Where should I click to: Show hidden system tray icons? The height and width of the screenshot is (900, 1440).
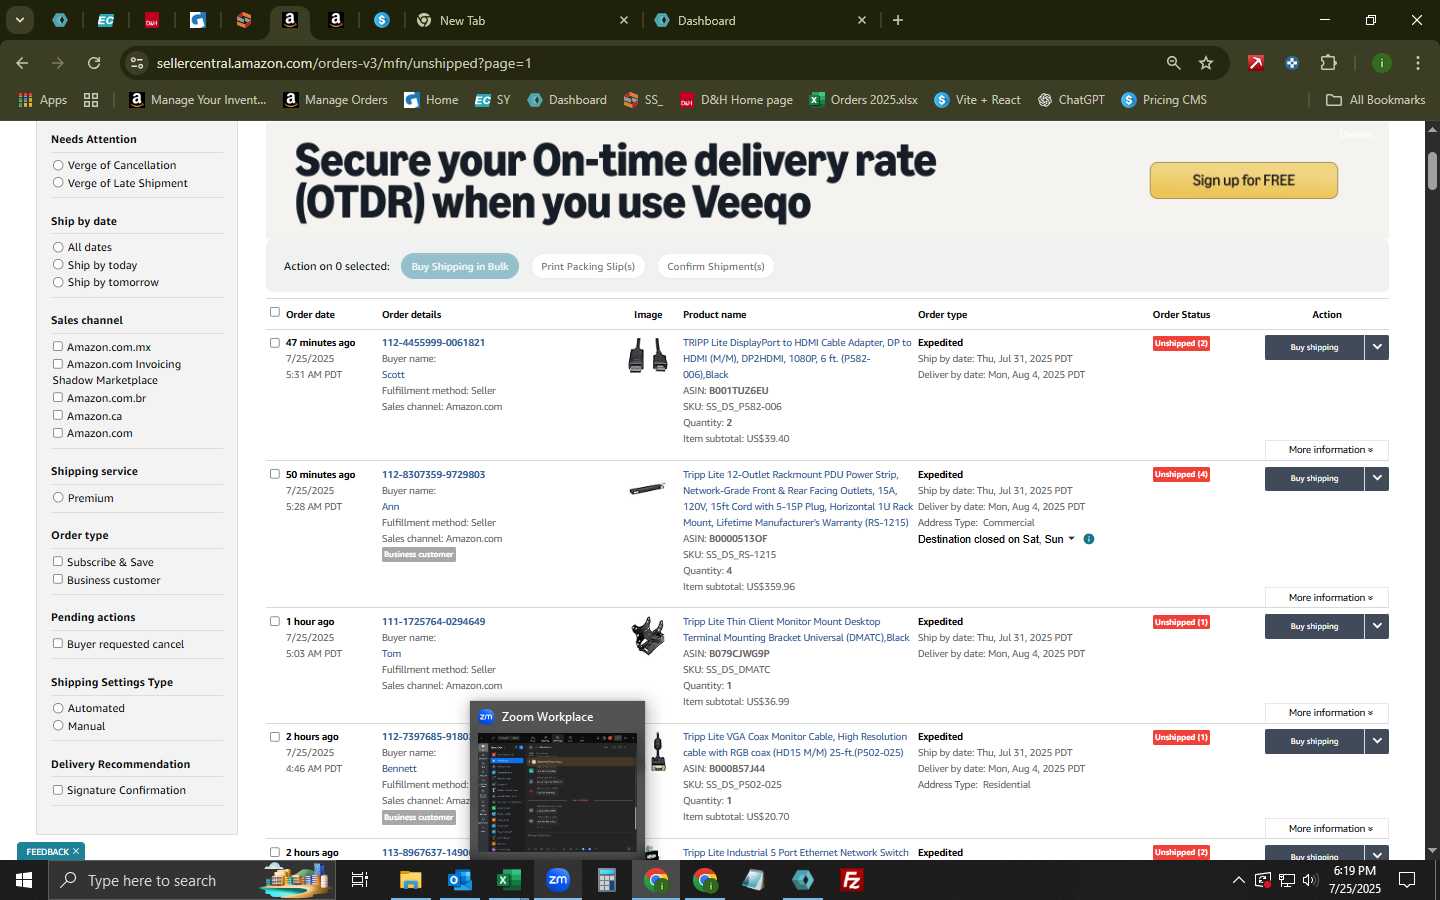1238,880
